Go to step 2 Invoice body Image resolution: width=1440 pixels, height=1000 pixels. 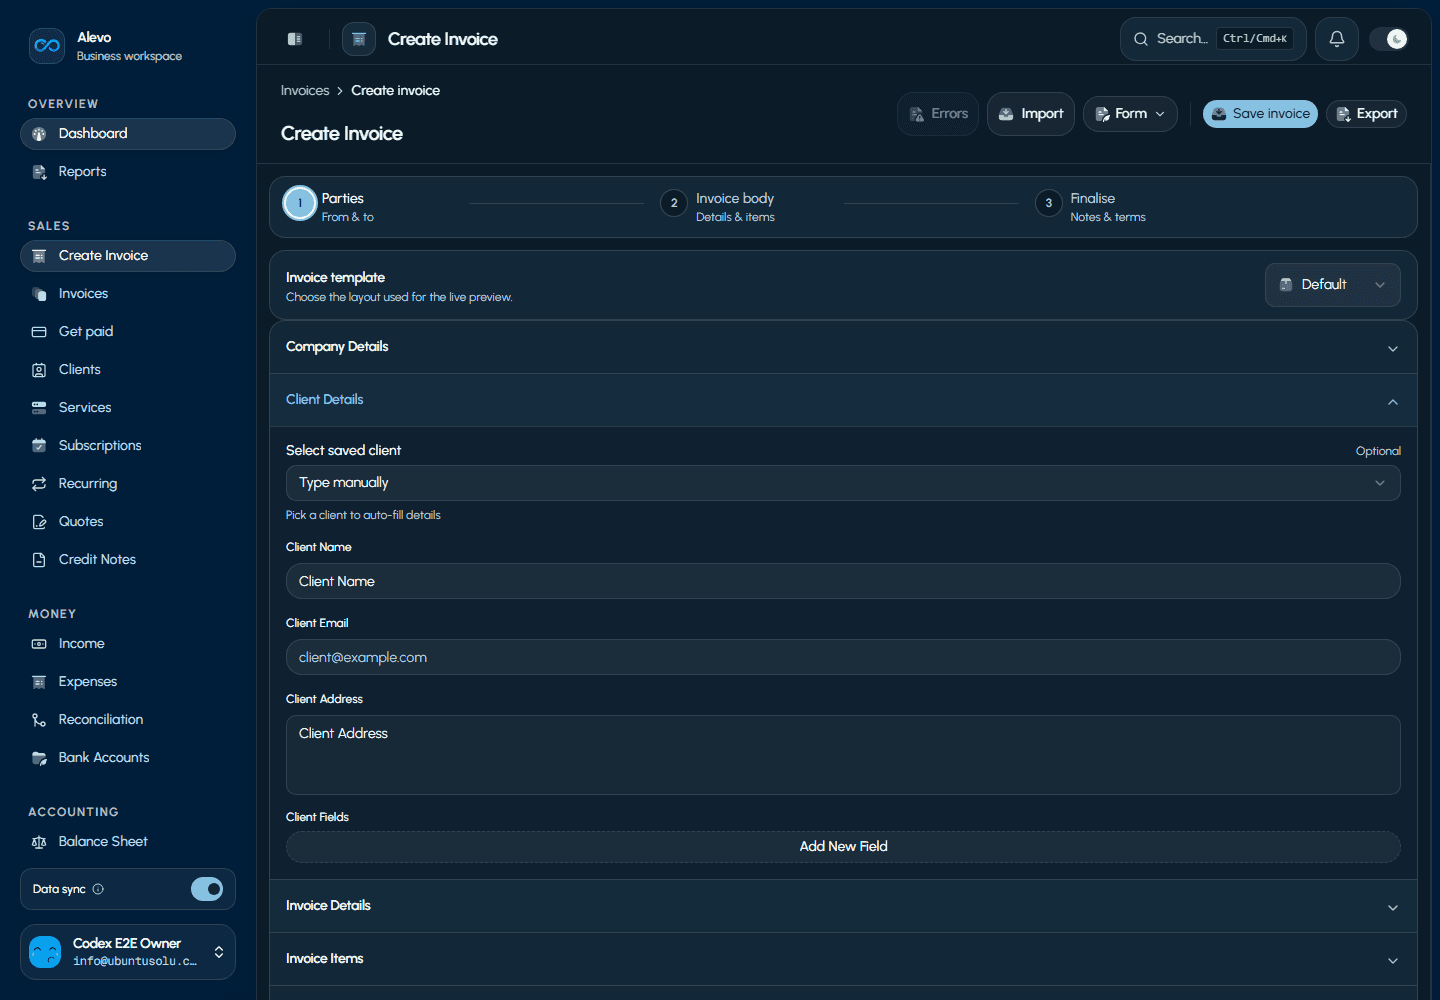pos(718,207)
